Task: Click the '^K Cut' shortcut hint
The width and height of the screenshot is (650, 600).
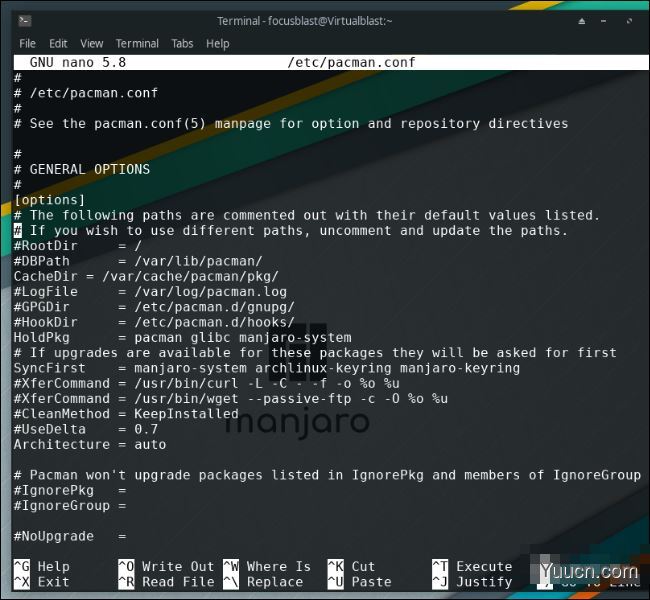Action: 352,567
